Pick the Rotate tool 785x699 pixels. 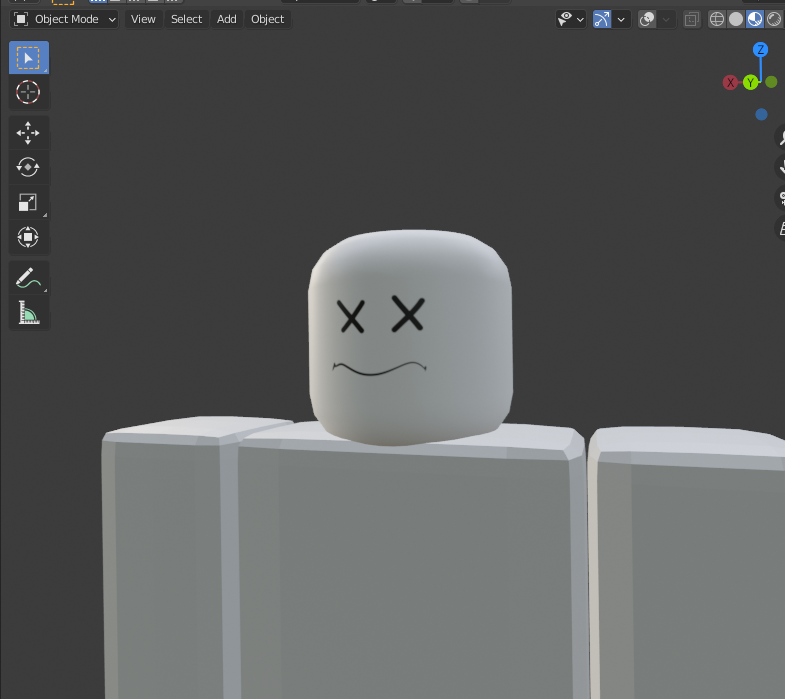[29, 167]
